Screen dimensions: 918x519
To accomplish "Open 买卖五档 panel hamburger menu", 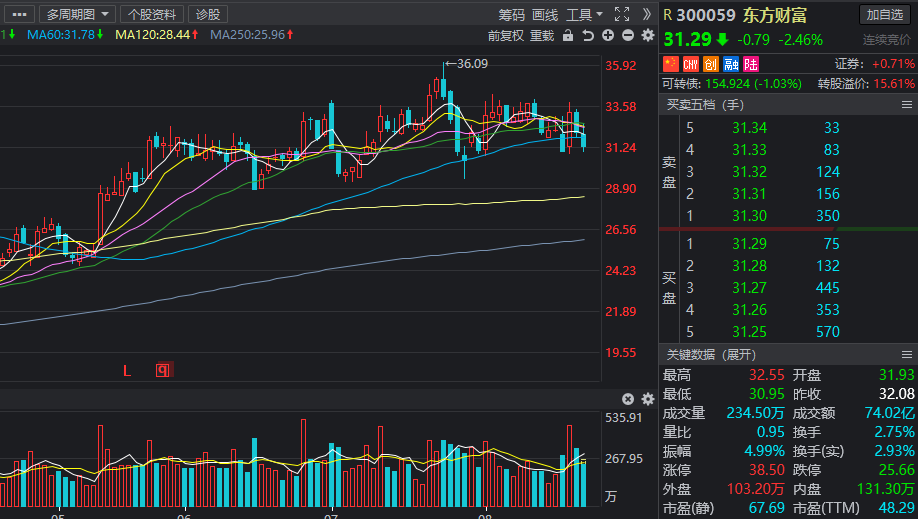I will click(x=906, y=105).
